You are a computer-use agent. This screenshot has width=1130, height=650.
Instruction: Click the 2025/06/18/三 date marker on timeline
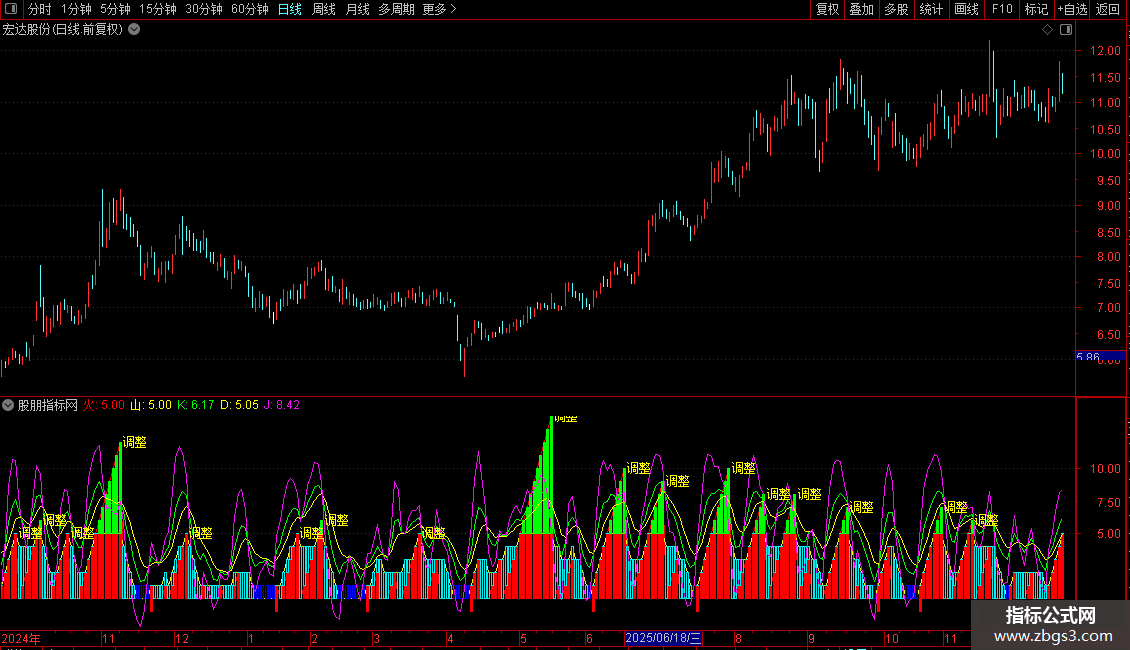(x=663, y=638)
